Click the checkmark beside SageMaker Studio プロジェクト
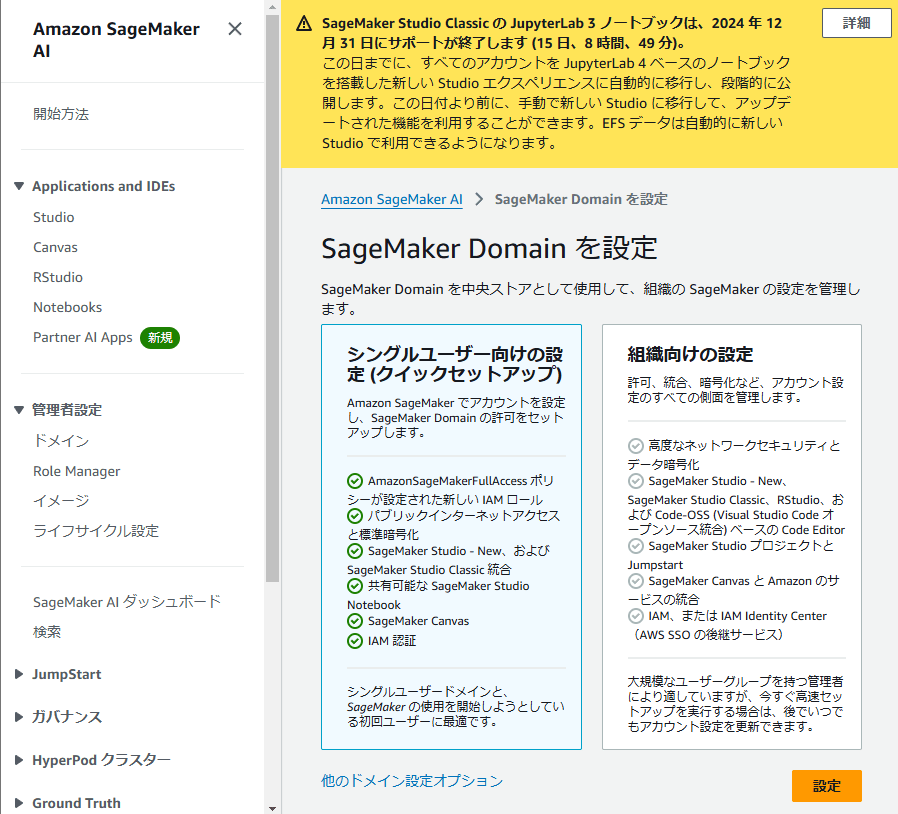This screenshot has height=814, width=898. coord(636,546)
